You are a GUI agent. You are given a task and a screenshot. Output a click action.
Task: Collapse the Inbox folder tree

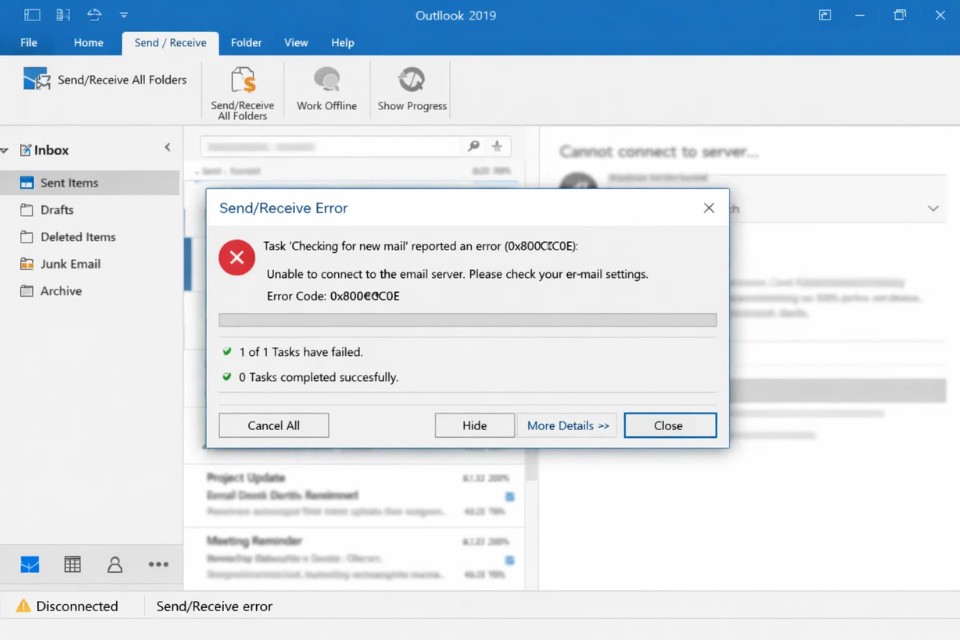click(x=167, y=147)
